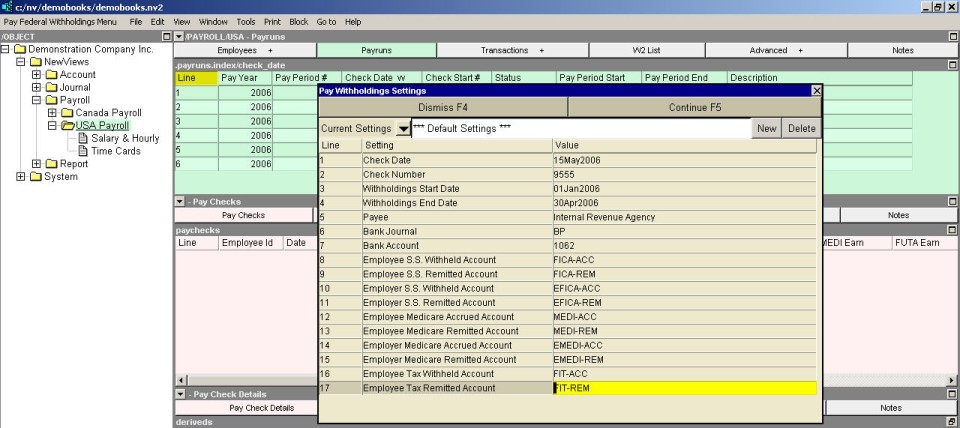Viewport: 960px width, 428px height.
Task: Expand the Canada Payroll tree node
Action: pyautogui.click(x=52, y=113)
